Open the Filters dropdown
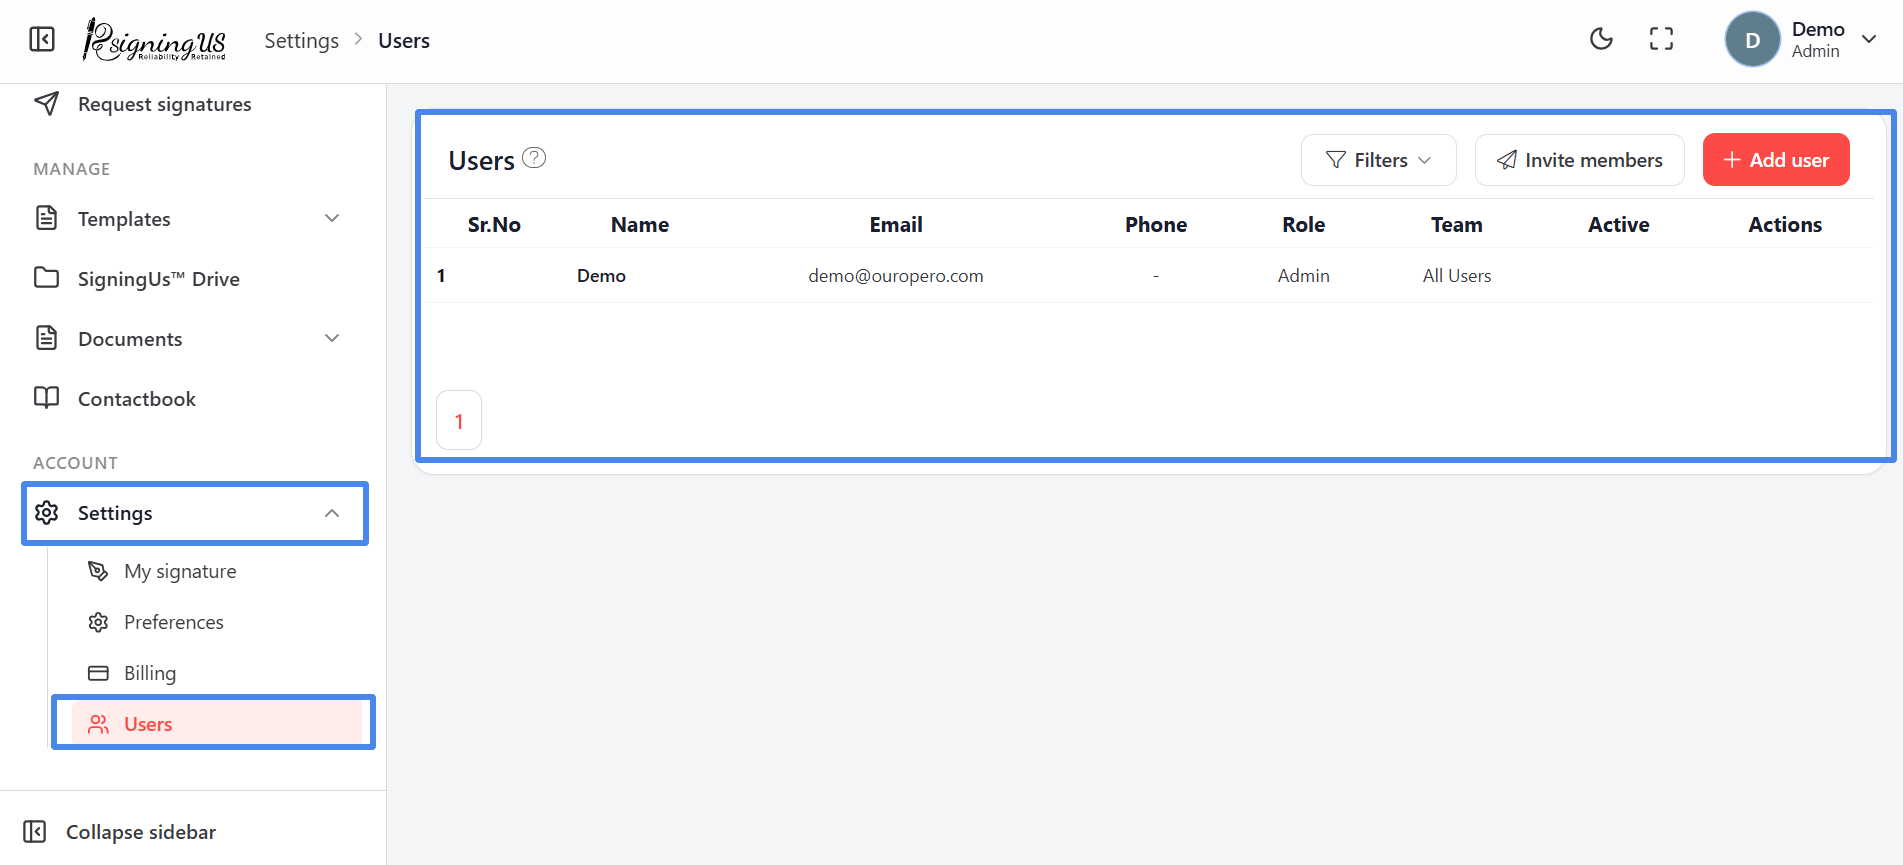Image resolution: width=1903 pixels, height=865 pixels. tap(1378, 160)
